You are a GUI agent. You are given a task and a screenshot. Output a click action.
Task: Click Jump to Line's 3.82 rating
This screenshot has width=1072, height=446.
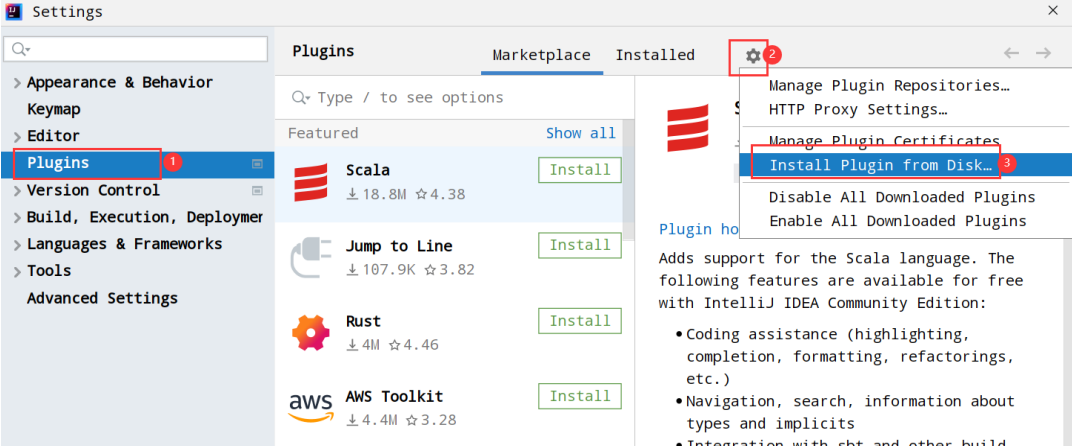(449, 270)
